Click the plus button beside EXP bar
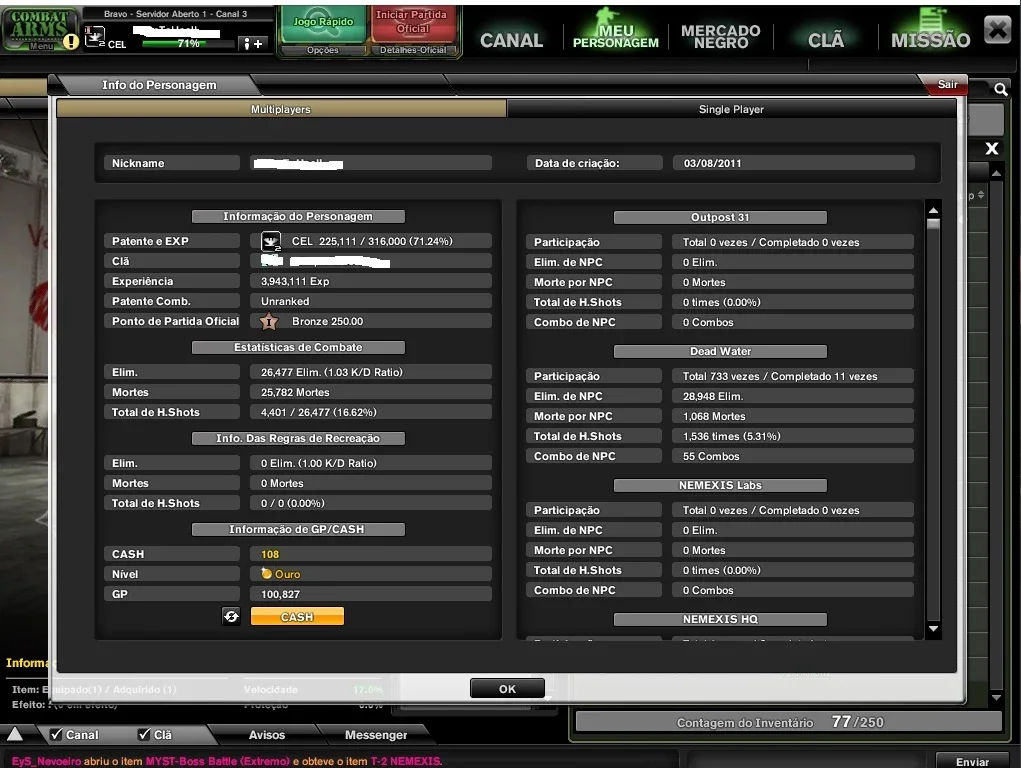The height and width of the screenshot is (768, 1021). coord(253,44)
